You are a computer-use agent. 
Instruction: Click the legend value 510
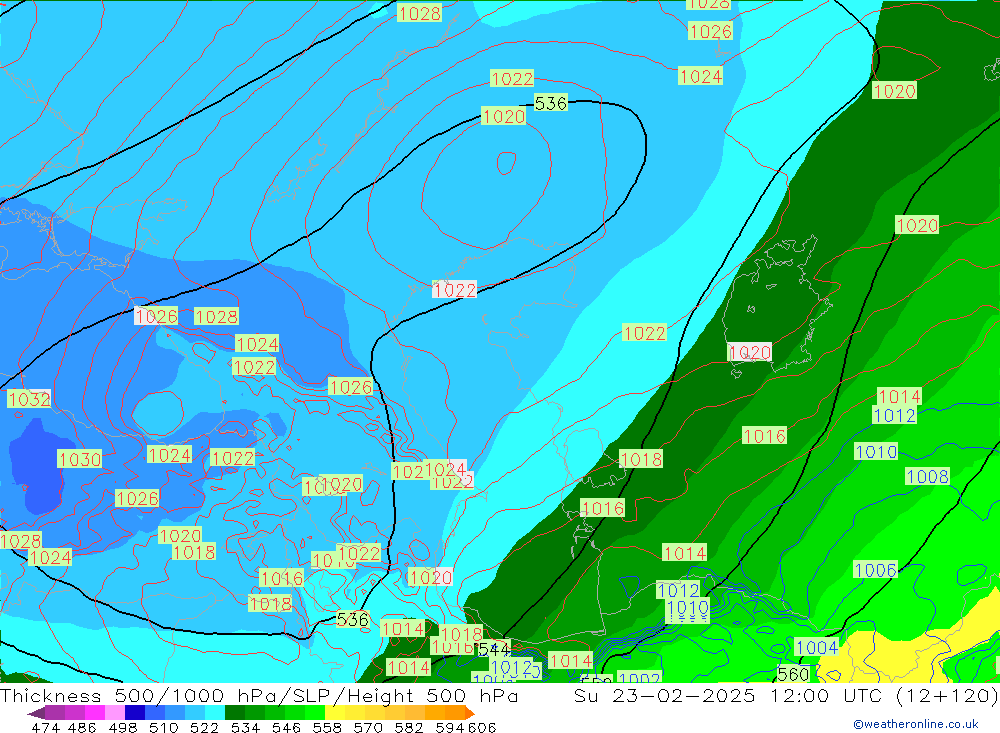(164, 727)
